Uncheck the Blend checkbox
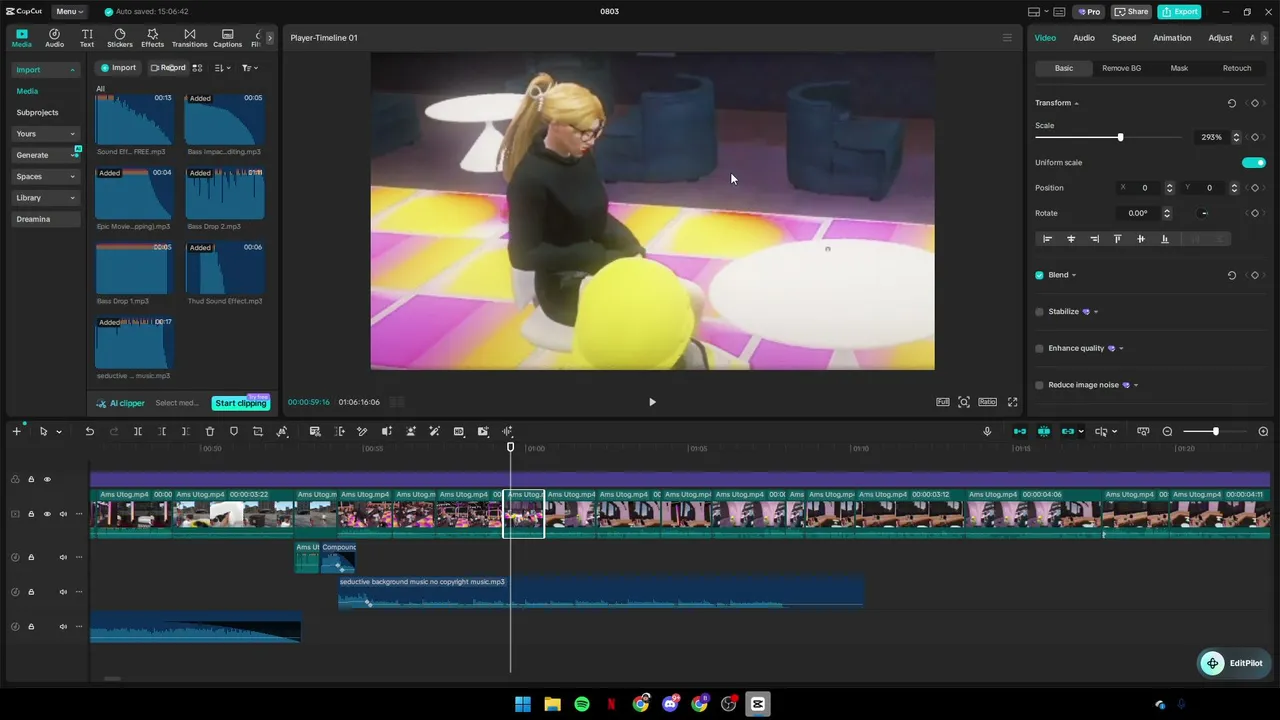The height and width of the screenshot is (720, 1280). 1039,275
